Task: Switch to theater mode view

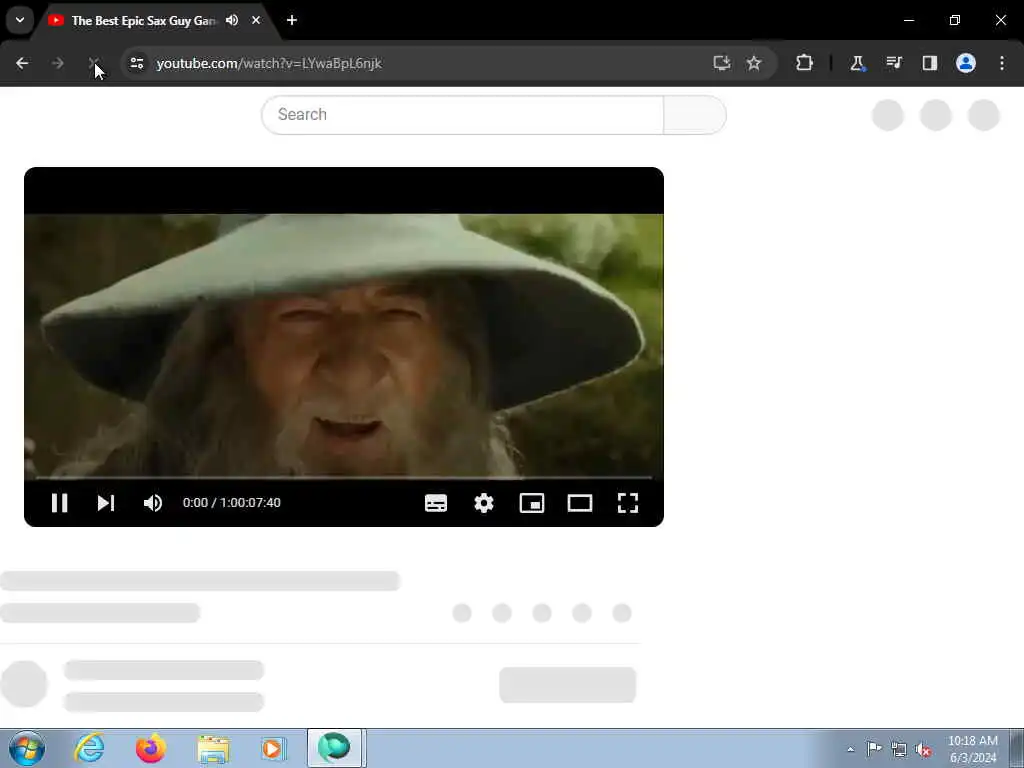Action: click(x=580, y=503)
